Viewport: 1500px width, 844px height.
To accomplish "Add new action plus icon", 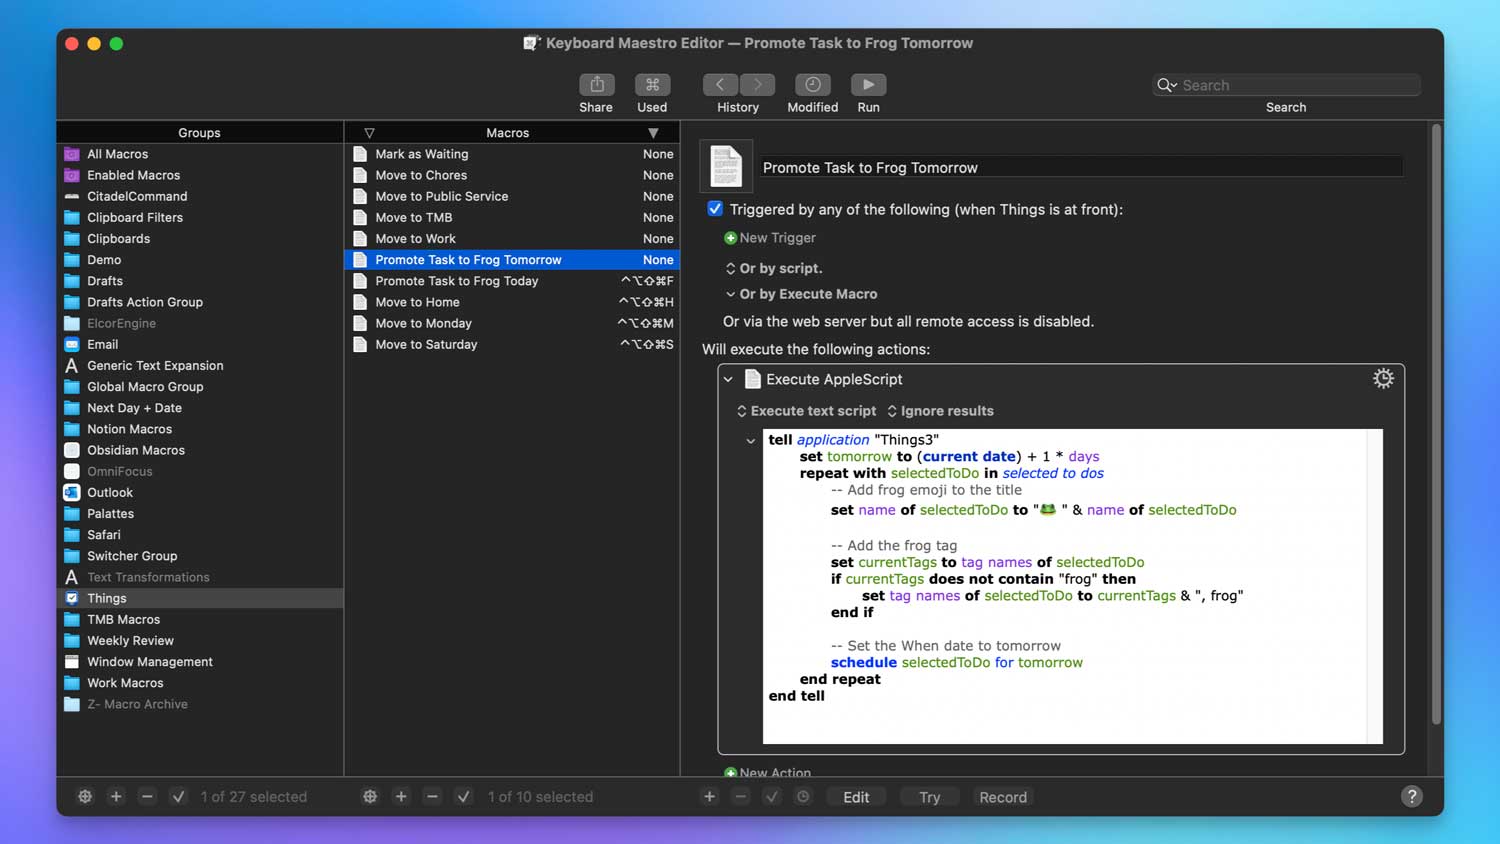I will click(709, 797).
